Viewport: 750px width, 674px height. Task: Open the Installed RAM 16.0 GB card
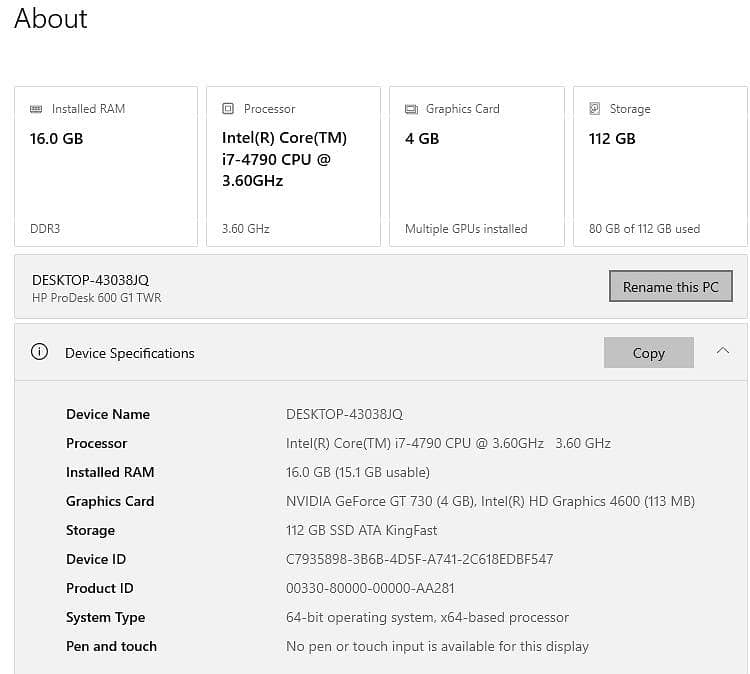(x=106, y=166)
